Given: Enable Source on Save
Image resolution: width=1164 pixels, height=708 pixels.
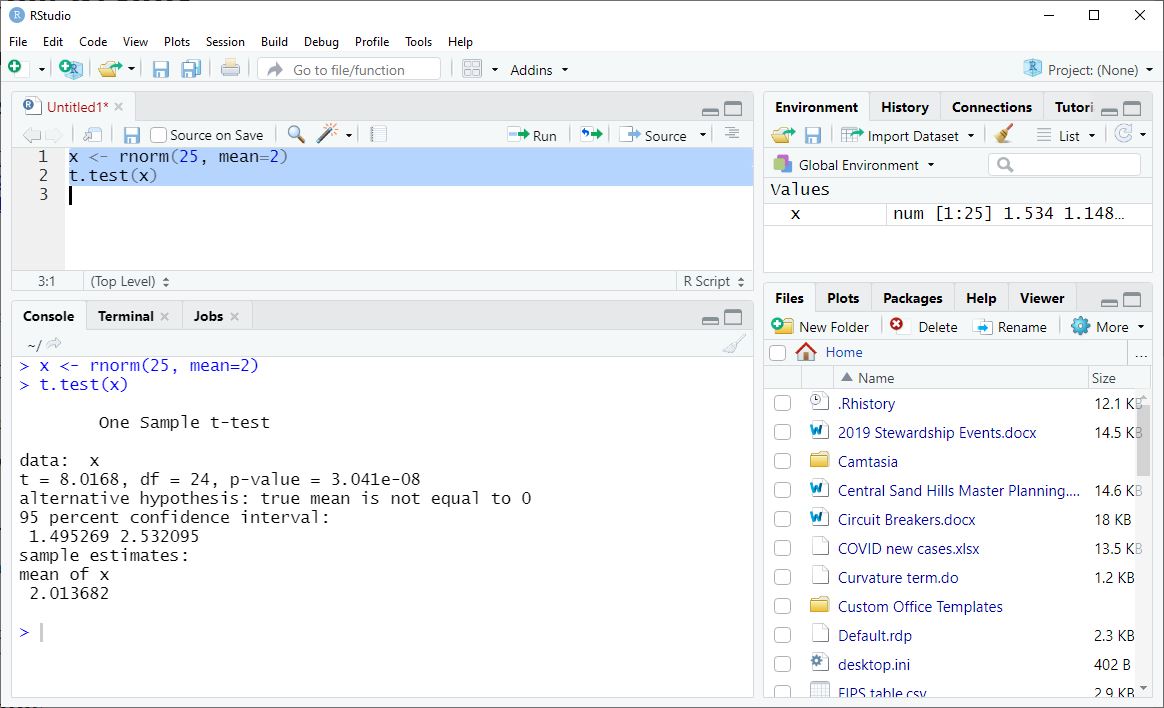Looking at the screenshot, I should pyautogui.click(x=157, y=134).
